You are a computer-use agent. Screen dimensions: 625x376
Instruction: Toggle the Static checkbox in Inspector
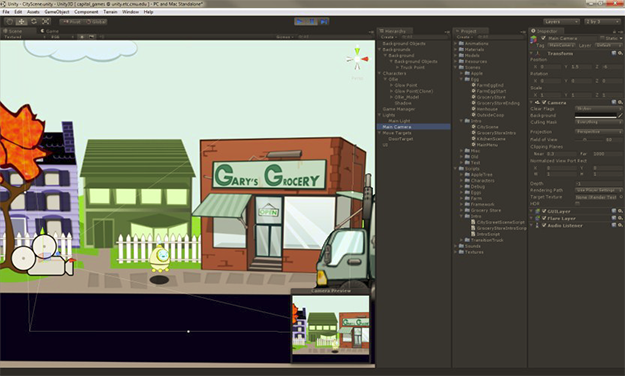point(602,38)
